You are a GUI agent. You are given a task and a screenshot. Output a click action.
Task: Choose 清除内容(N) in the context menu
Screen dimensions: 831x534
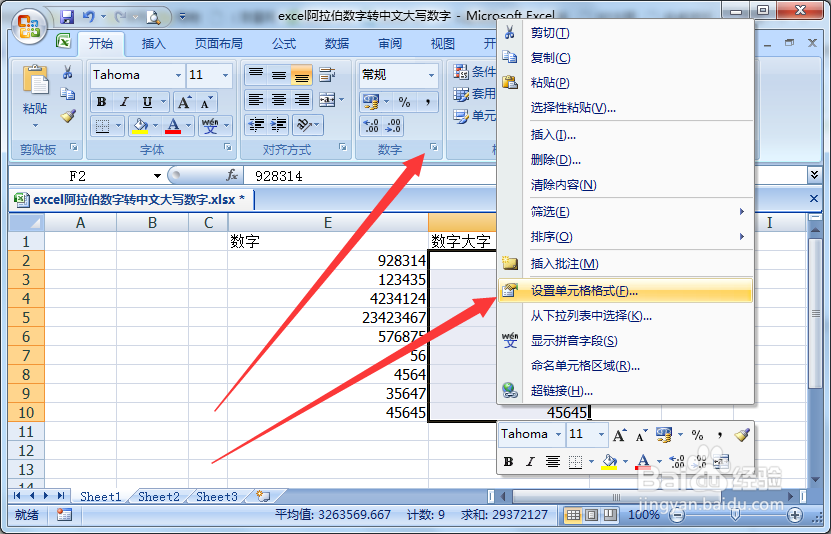coord(625,185)
